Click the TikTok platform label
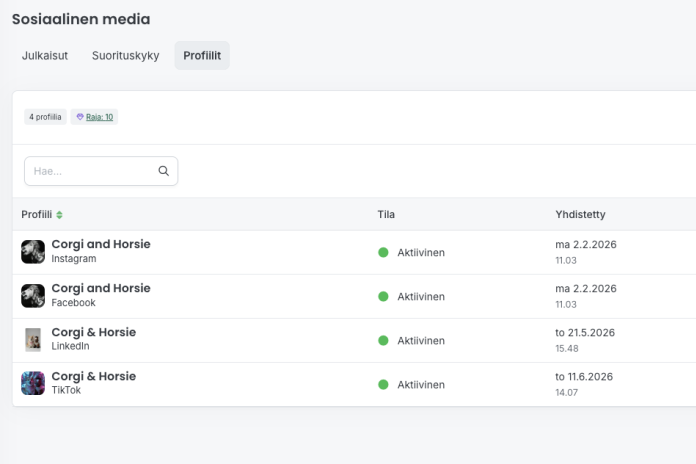This screenshot has height=464, width=696. coord(66,390)
